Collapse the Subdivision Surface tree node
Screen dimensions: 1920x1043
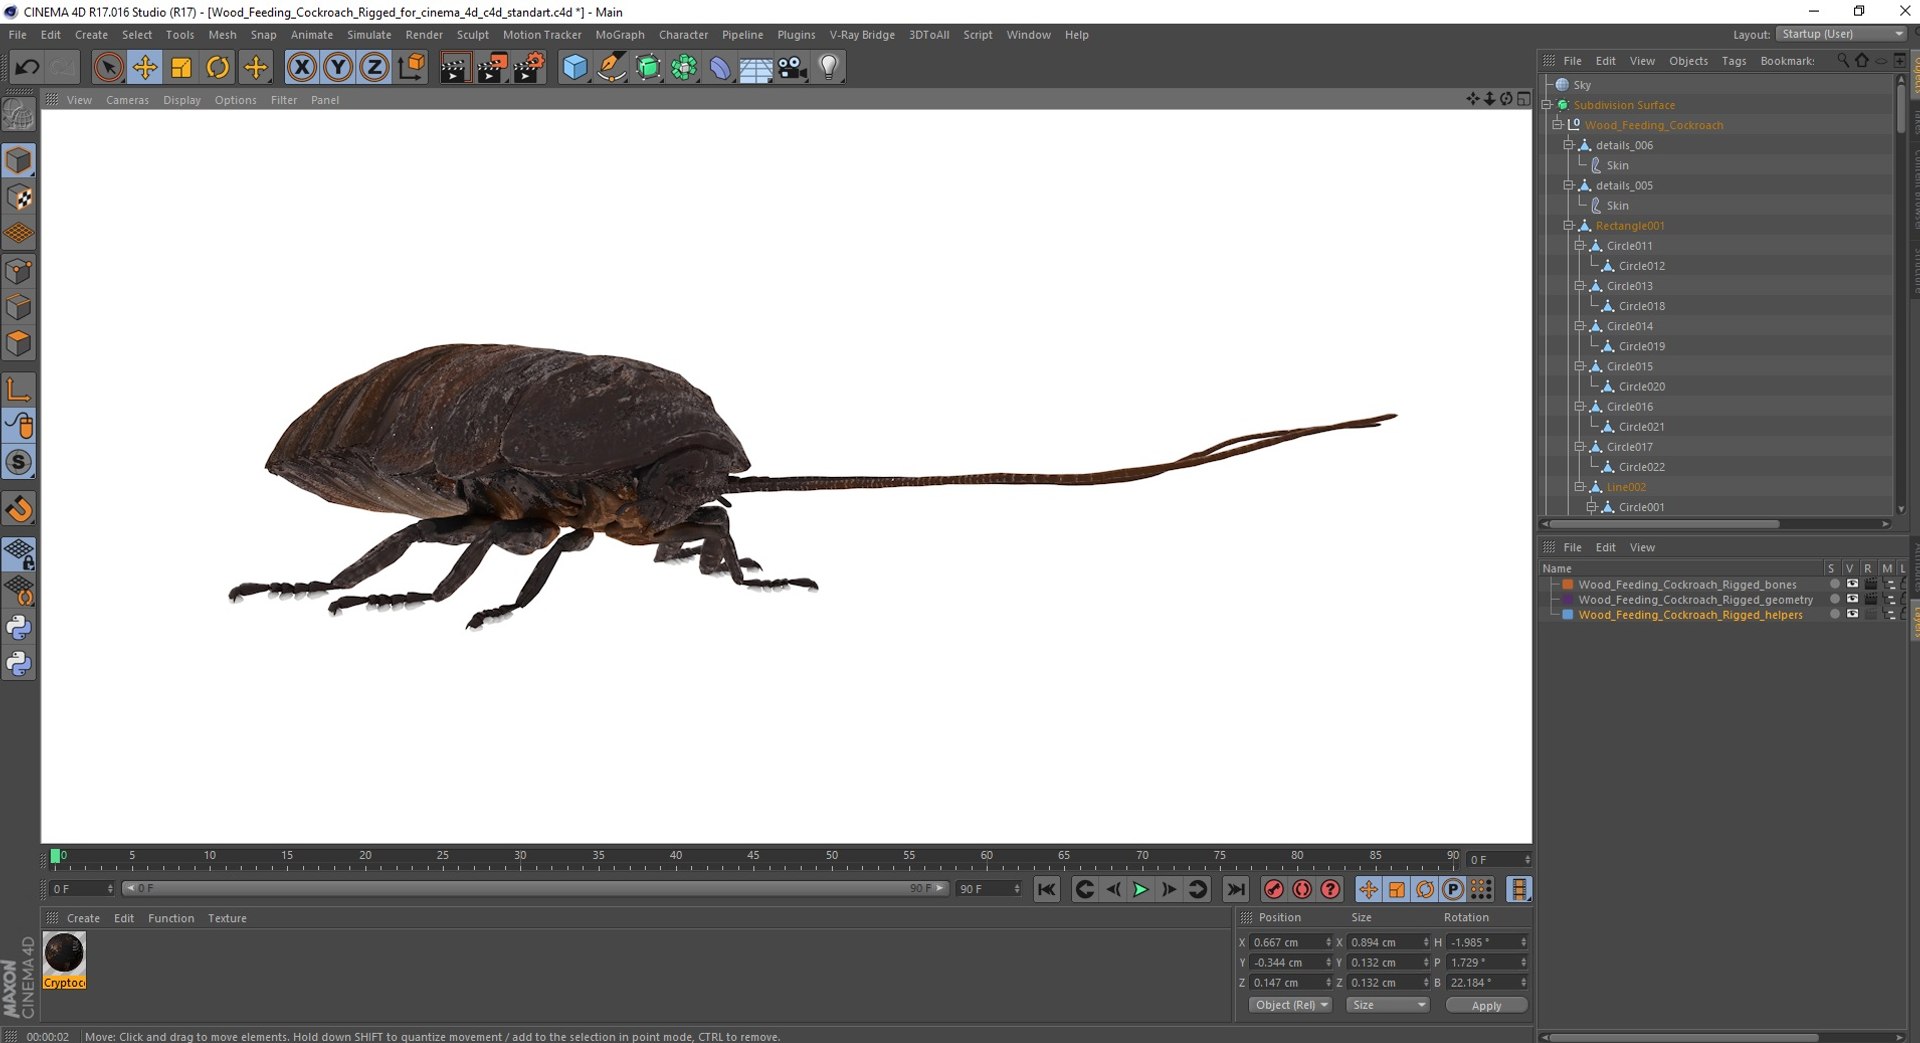[1546, 105]
